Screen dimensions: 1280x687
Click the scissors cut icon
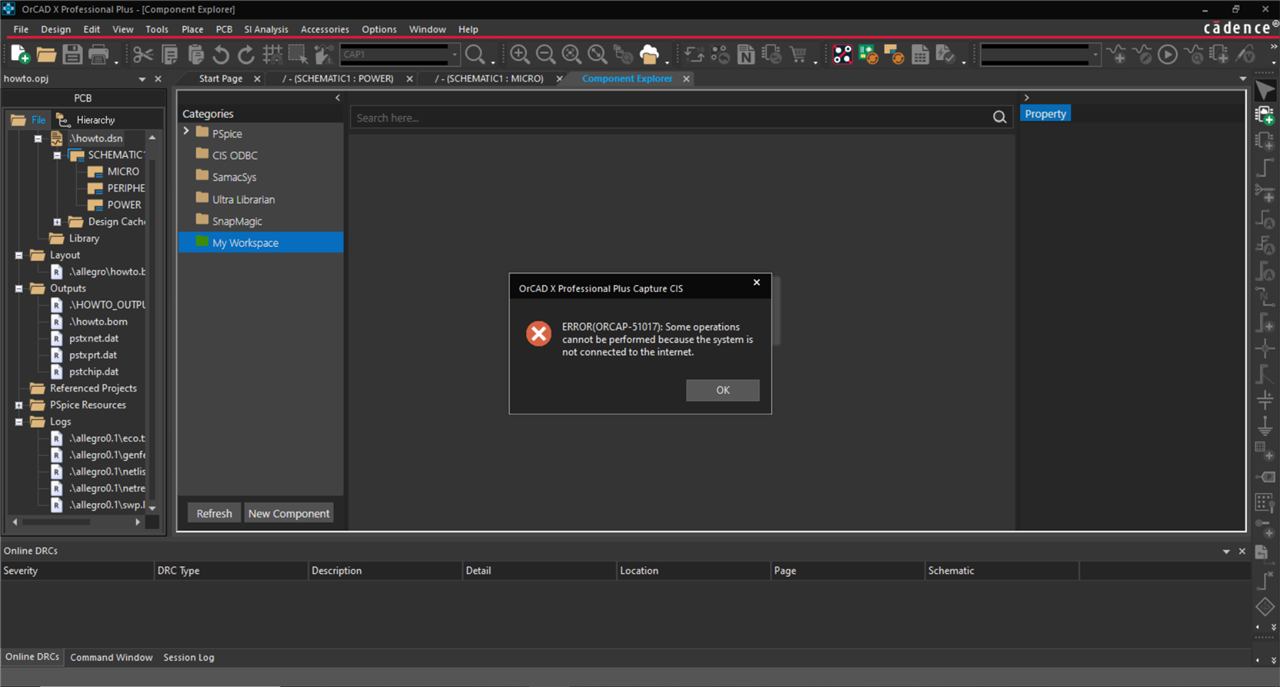(143, 54)
